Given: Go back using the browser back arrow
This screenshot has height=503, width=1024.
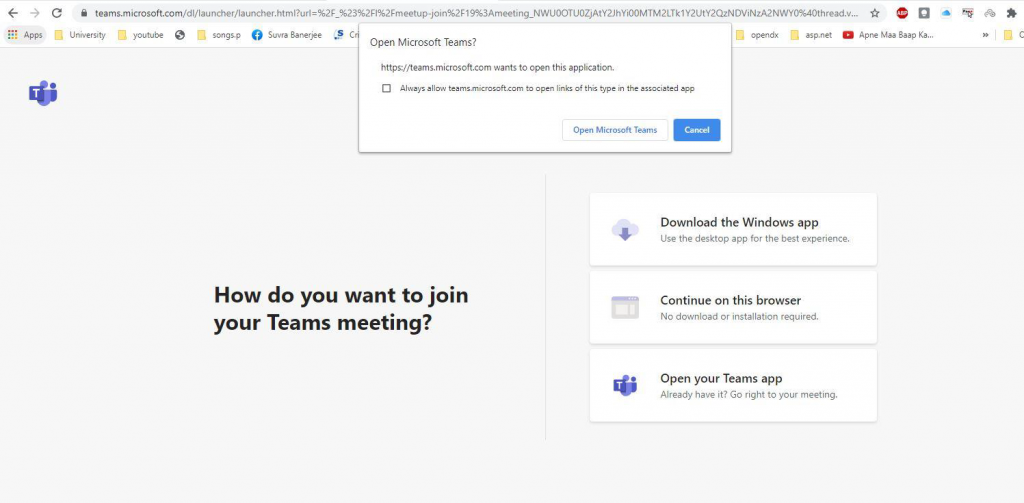Looking at the screenshot, I should tap(12, 13).
